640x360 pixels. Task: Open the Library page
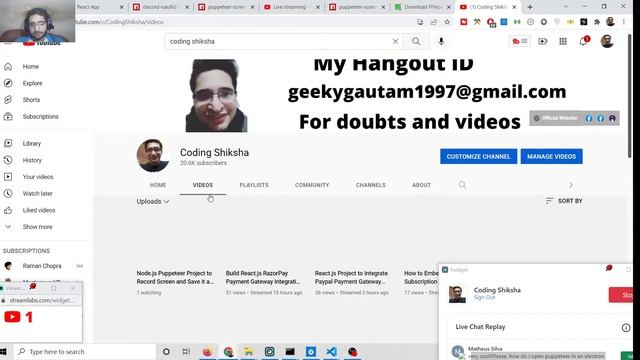pos(31,144)
